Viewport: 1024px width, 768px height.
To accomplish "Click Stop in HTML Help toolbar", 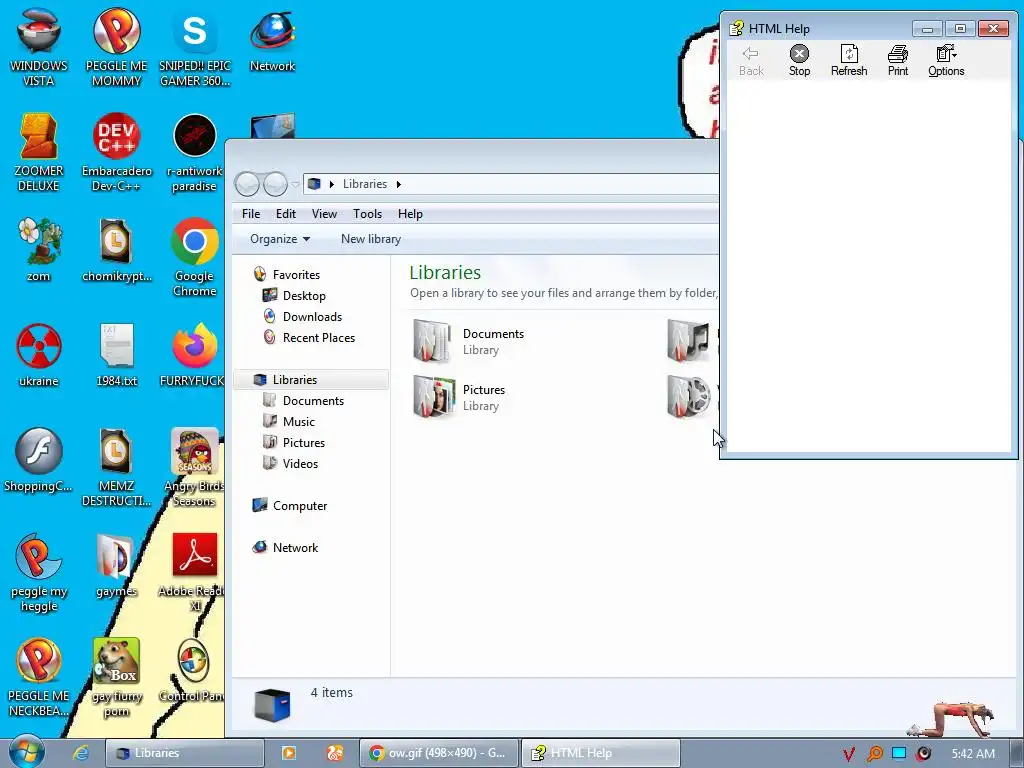I will (799, 61).
